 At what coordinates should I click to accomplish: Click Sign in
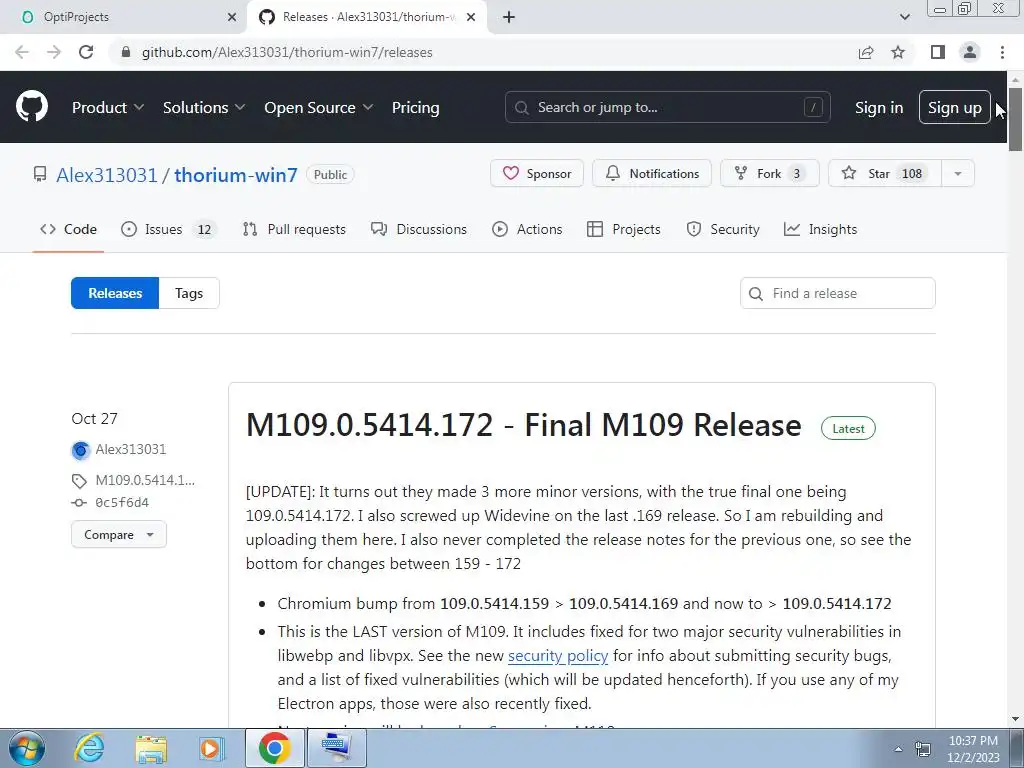[x=879, y=108]
